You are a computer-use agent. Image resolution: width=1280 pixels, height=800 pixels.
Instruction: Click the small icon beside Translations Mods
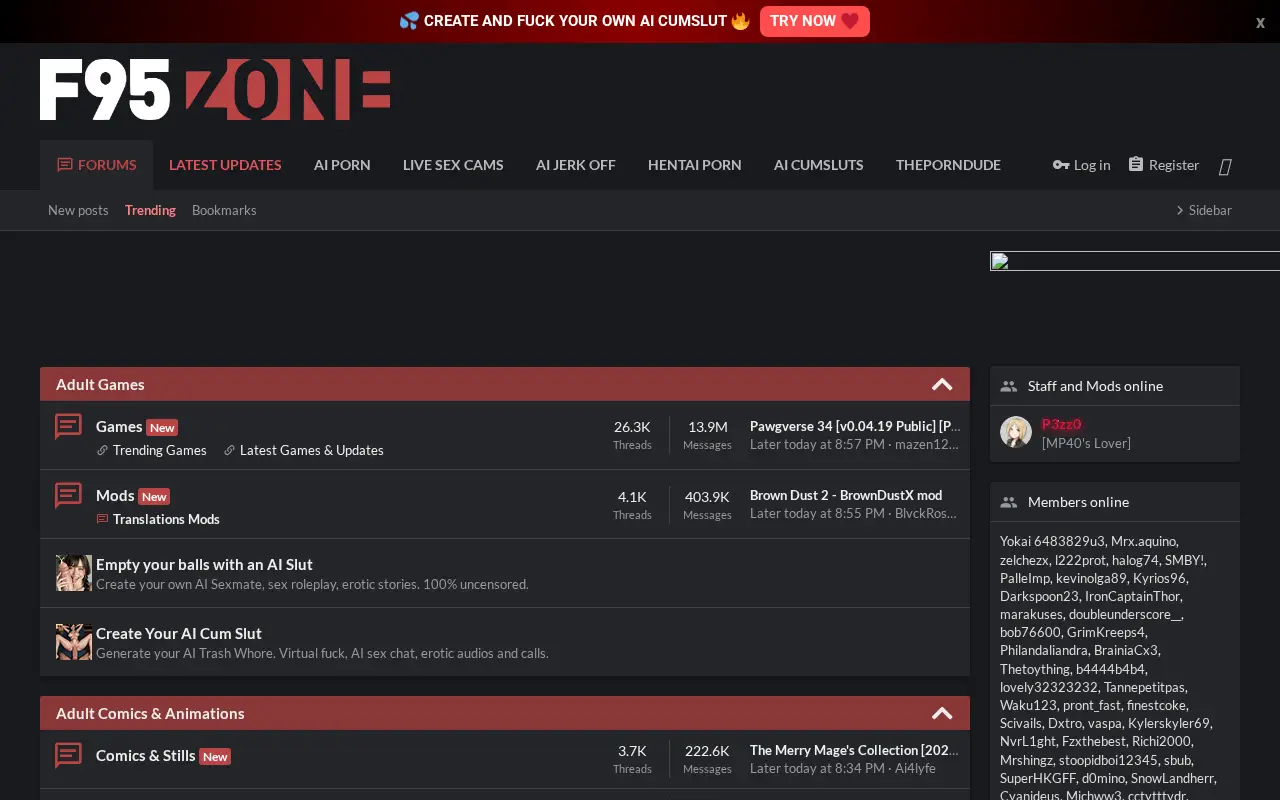102,520
